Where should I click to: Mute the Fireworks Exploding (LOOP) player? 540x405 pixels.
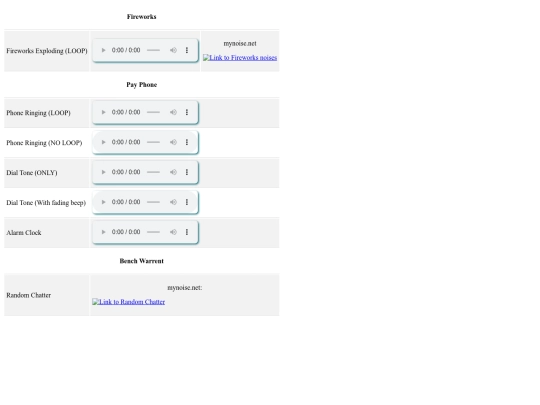click(173, 50)
